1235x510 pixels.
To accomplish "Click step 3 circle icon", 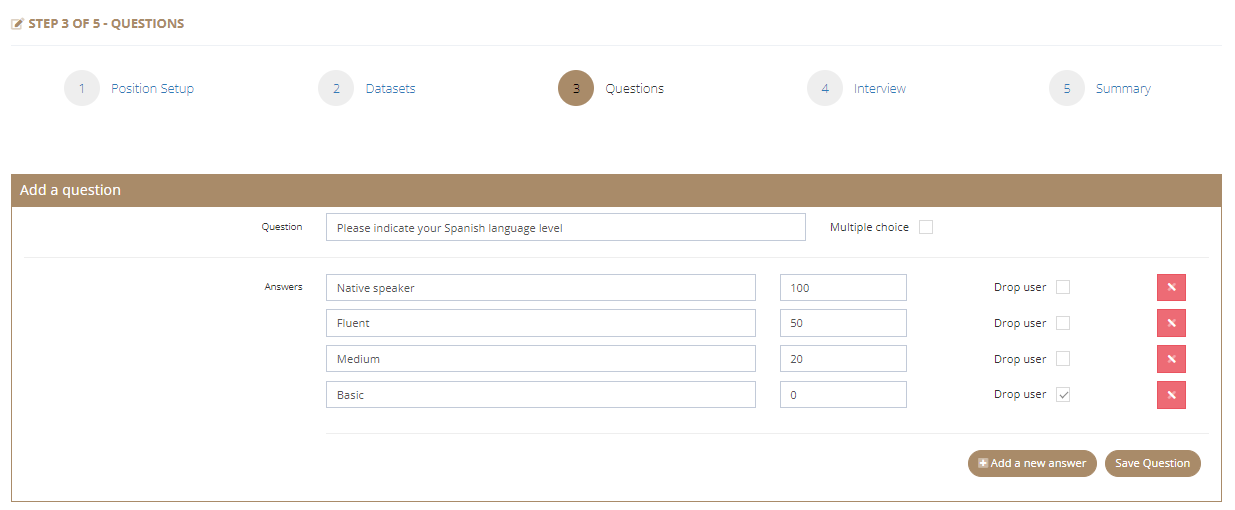I will 576,88.
